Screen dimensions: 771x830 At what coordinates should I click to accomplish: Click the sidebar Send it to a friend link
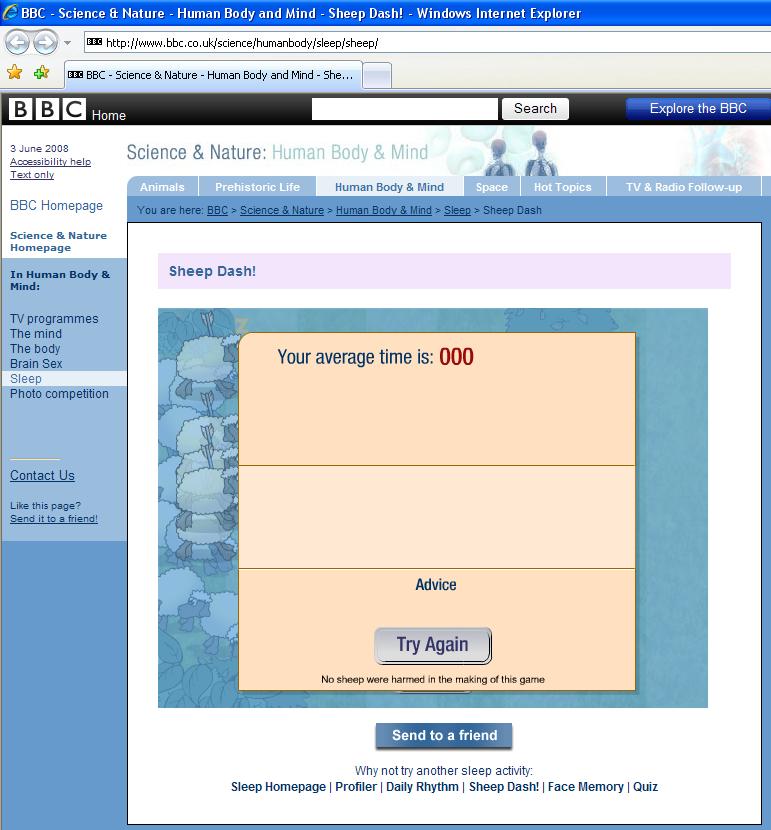pyautogui.click(x=54, y=519)
